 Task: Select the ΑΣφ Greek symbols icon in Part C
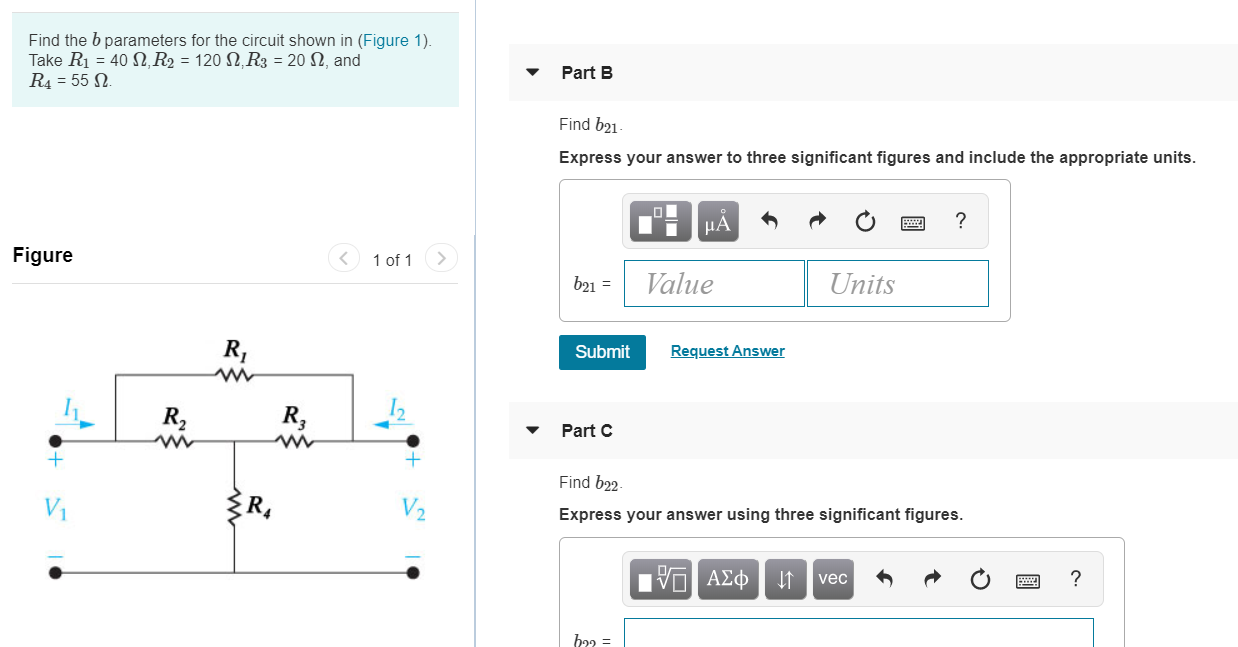tap(728, 578)
